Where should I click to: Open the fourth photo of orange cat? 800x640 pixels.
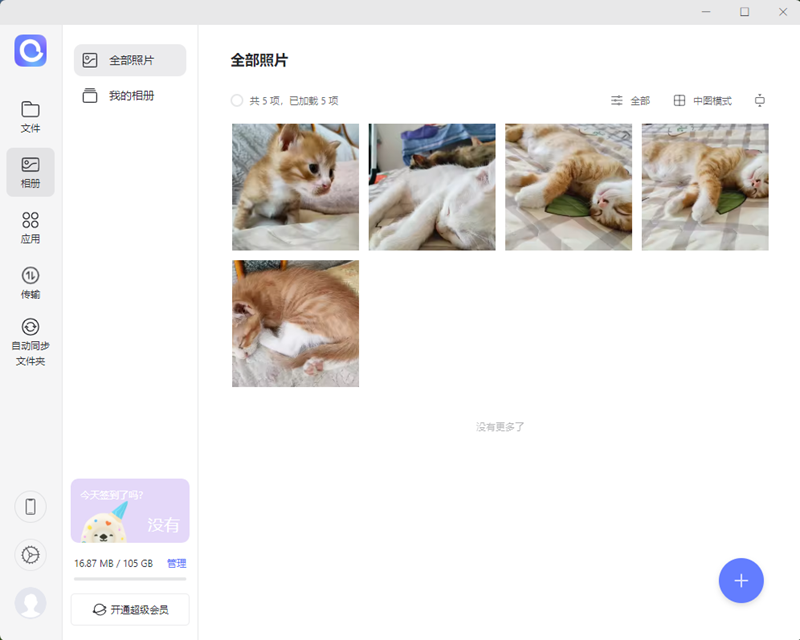click(x=705, y=187)
